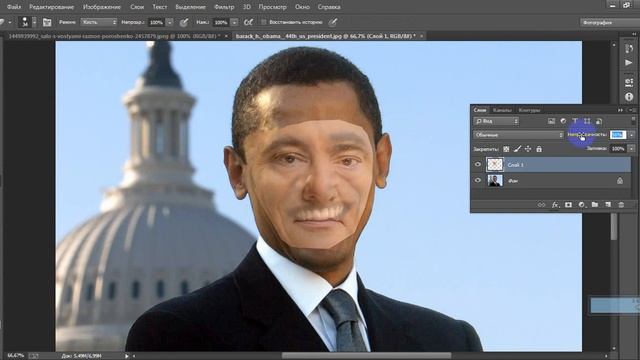Filter layers by type (T) icon
The height and width of the screenshot is (360, 640).
point(575,121)
